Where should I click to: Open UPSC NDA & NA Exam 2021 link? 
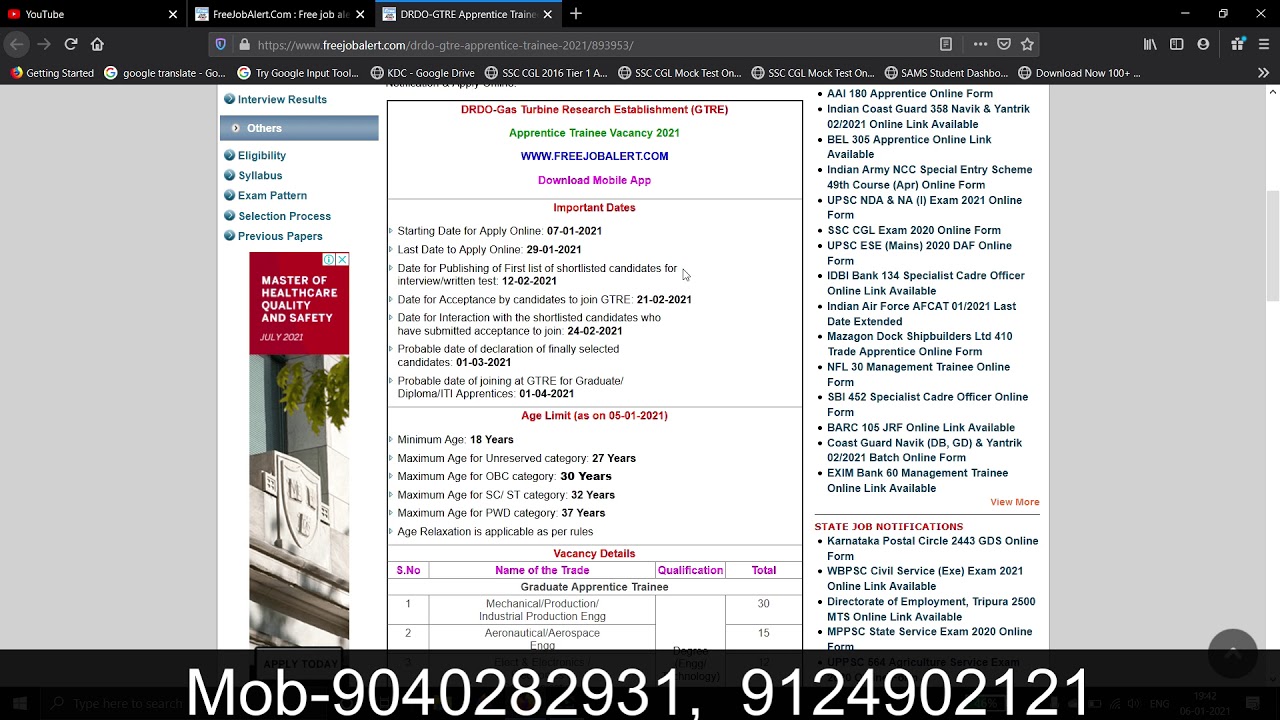(924, 207)
